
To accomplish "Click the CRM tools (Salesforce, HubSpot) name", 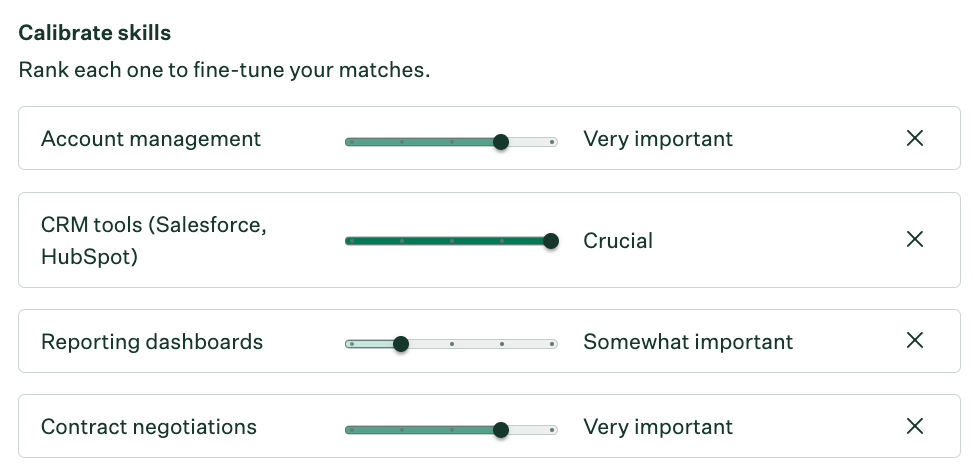I will tap(154, 240).
